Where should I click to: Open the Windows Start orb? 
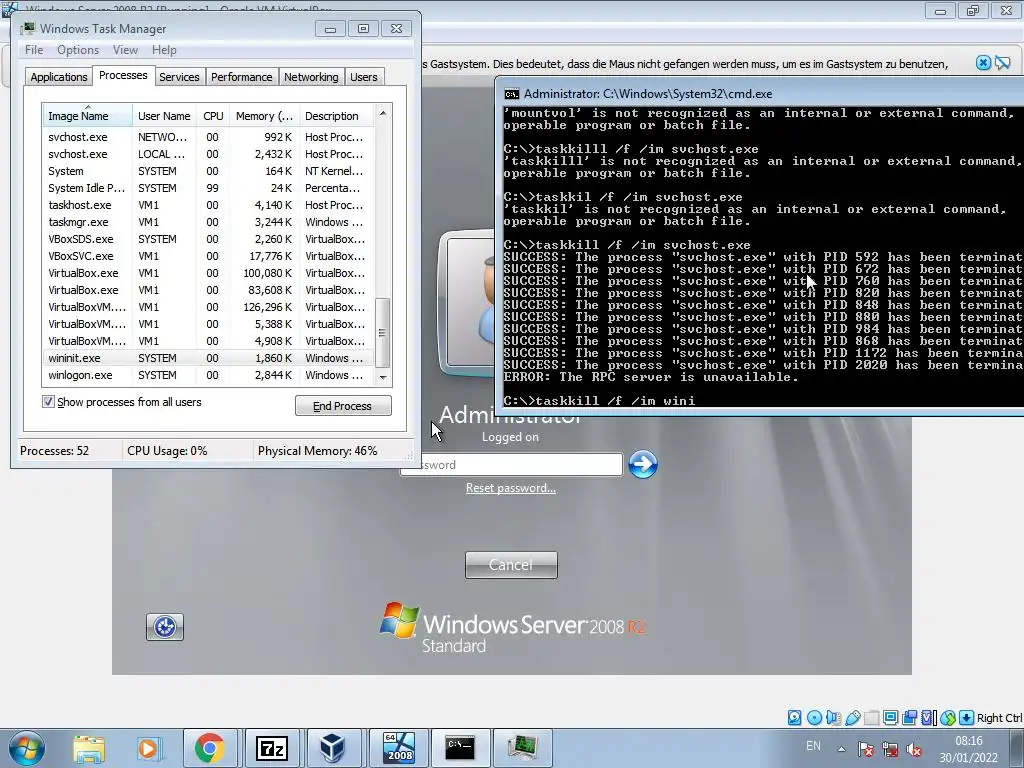pos(27,748)
